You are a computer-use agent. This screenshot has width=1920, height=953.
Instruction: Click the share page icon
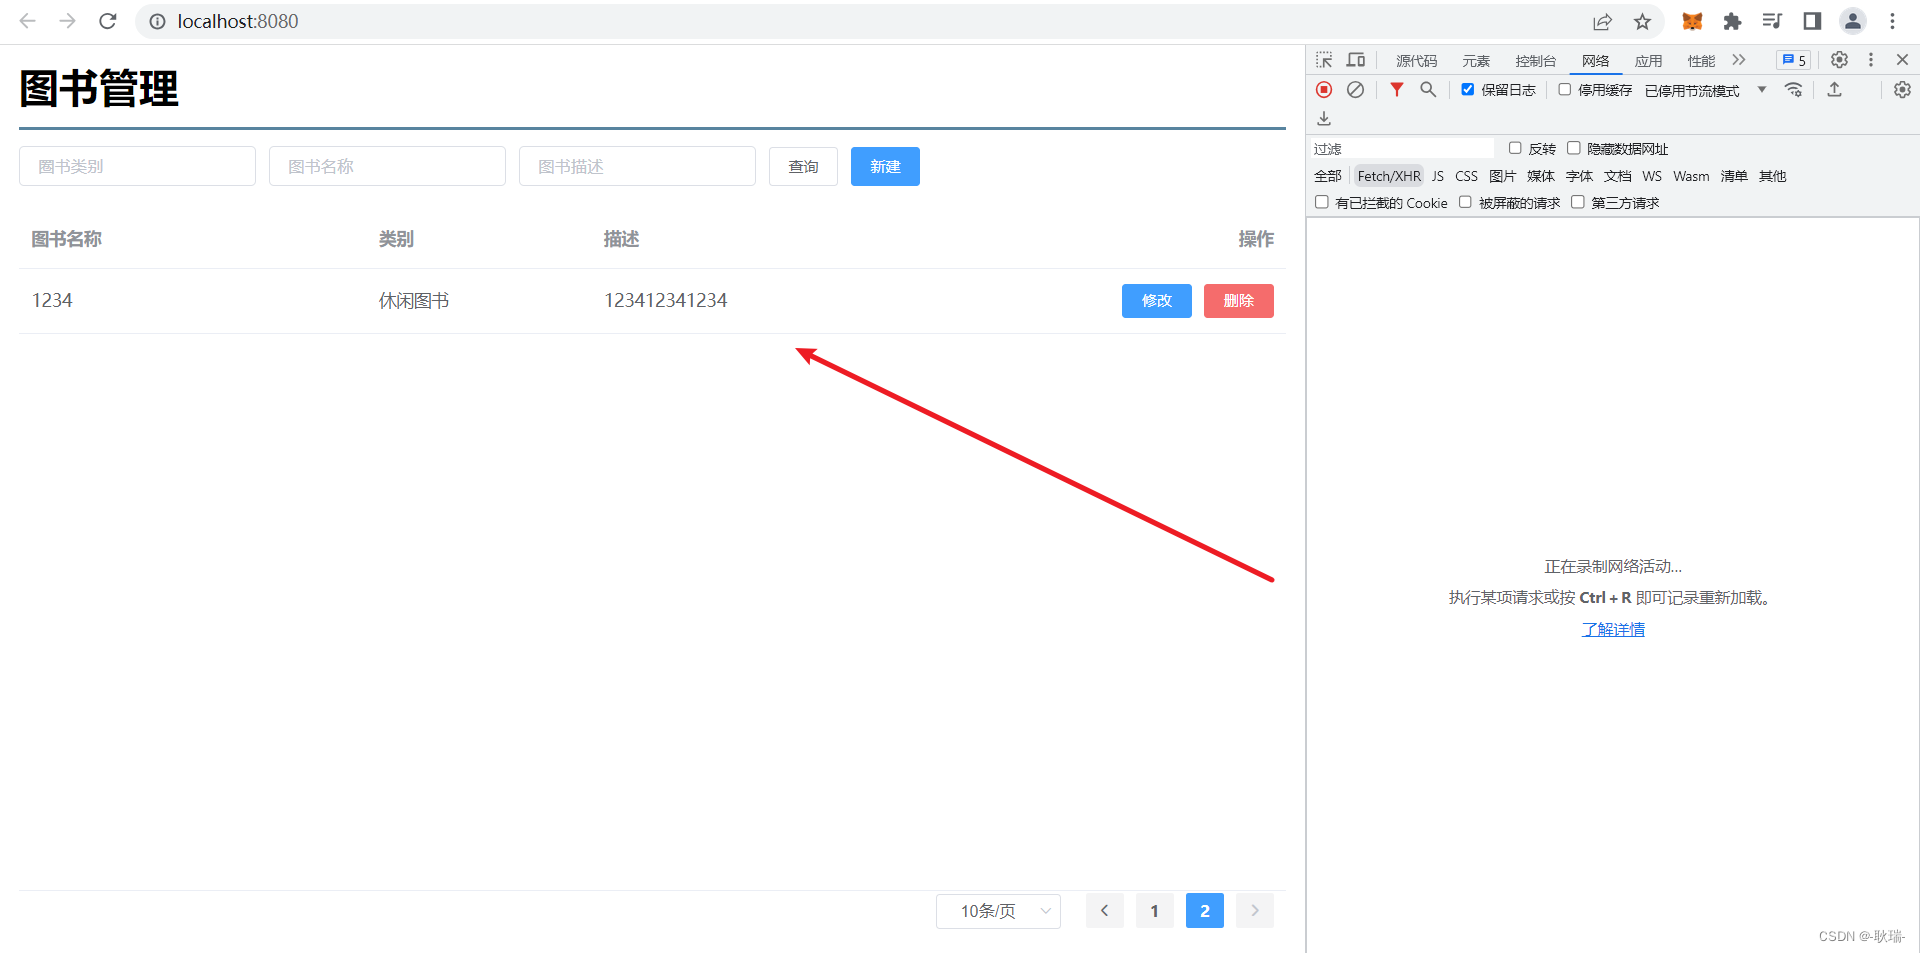1602,21
